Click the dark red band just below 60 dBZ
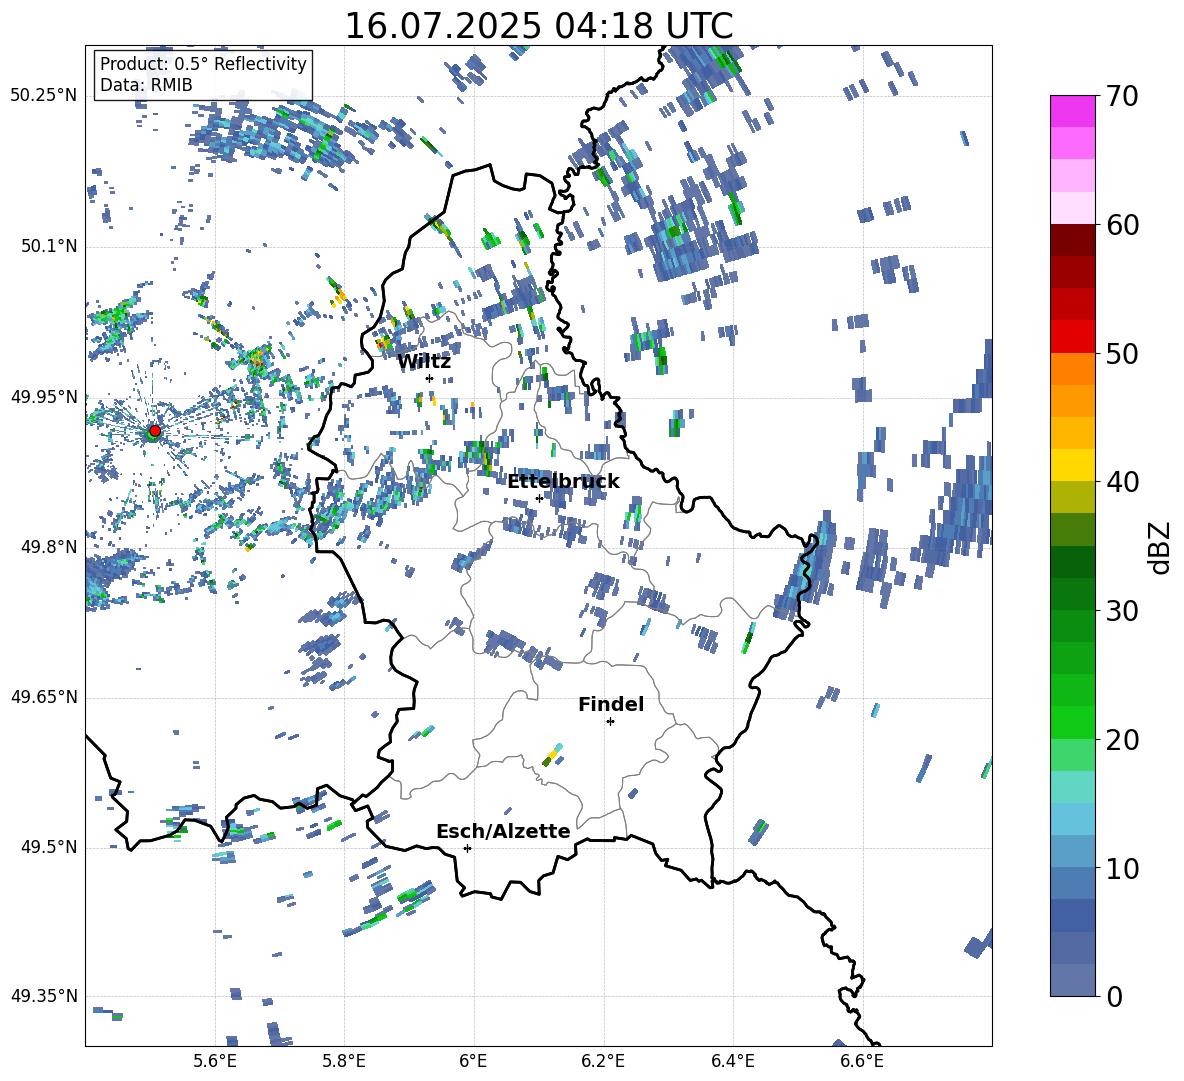This screenshot has width=1184, height=1081. tap(1072, 240)
